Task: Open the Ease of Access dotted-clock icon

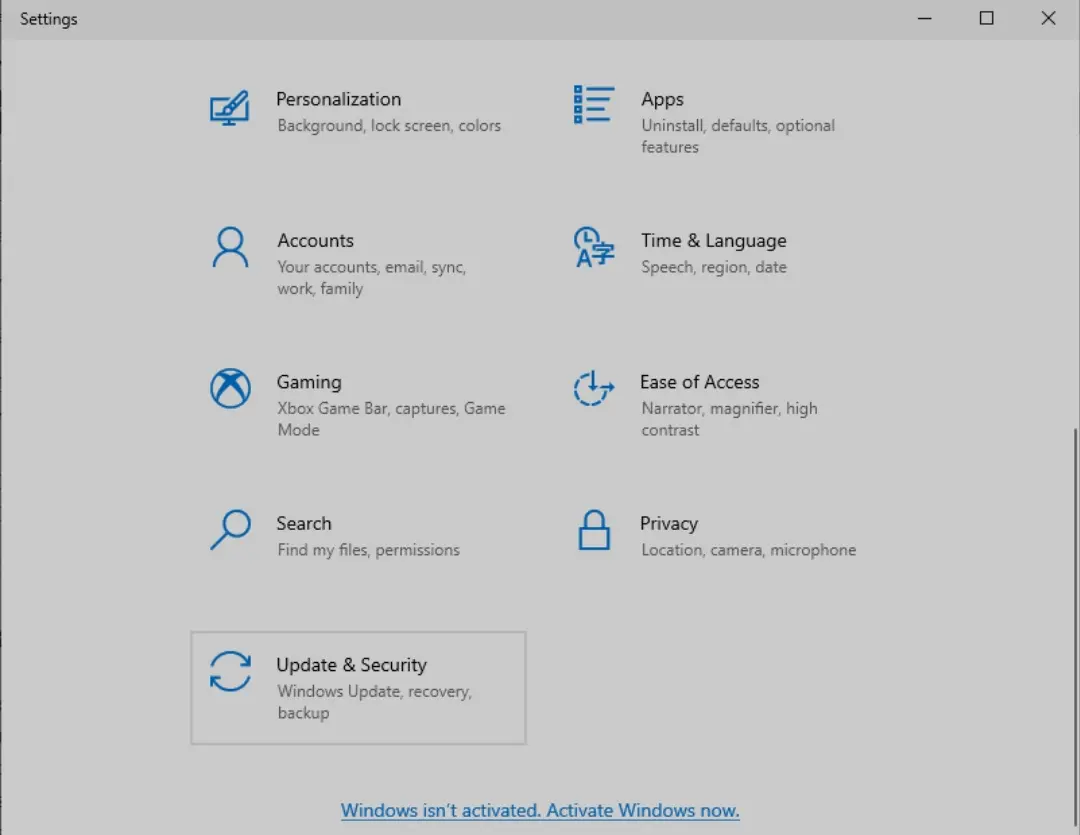Action: (x=593, y=388)
